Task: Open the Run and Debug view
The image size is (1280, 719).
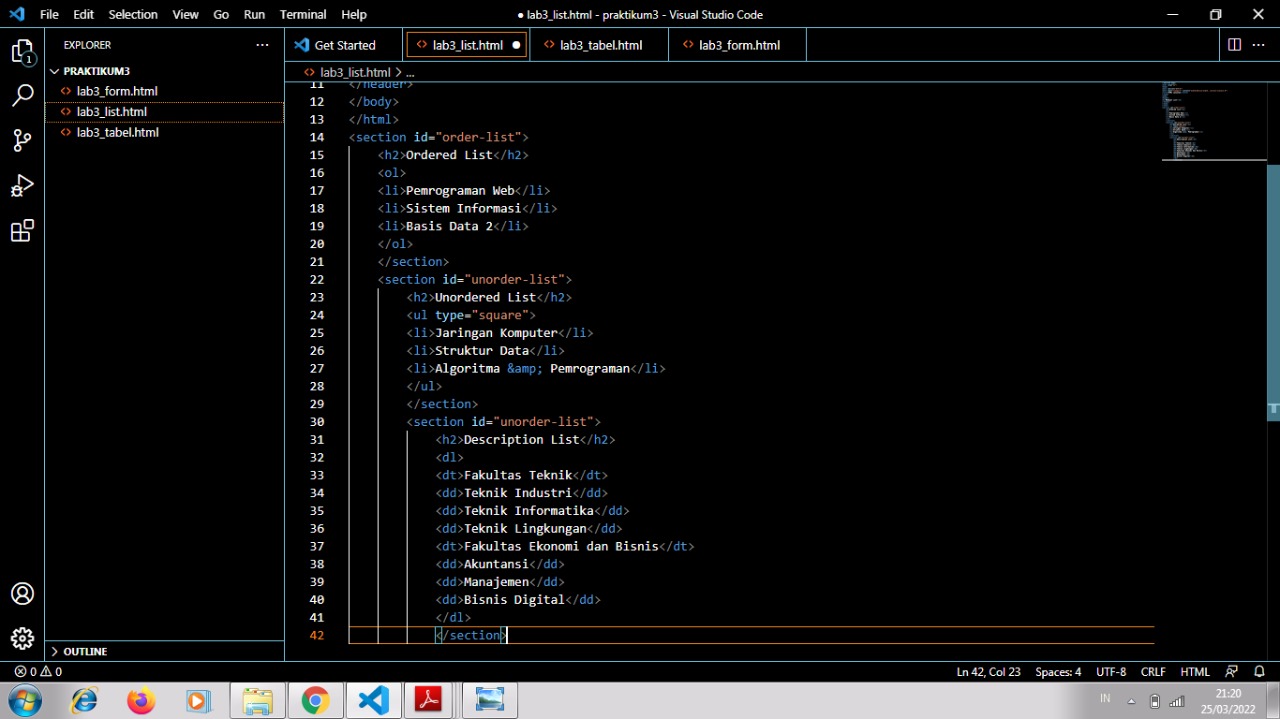Action: [x=22, y=186]
